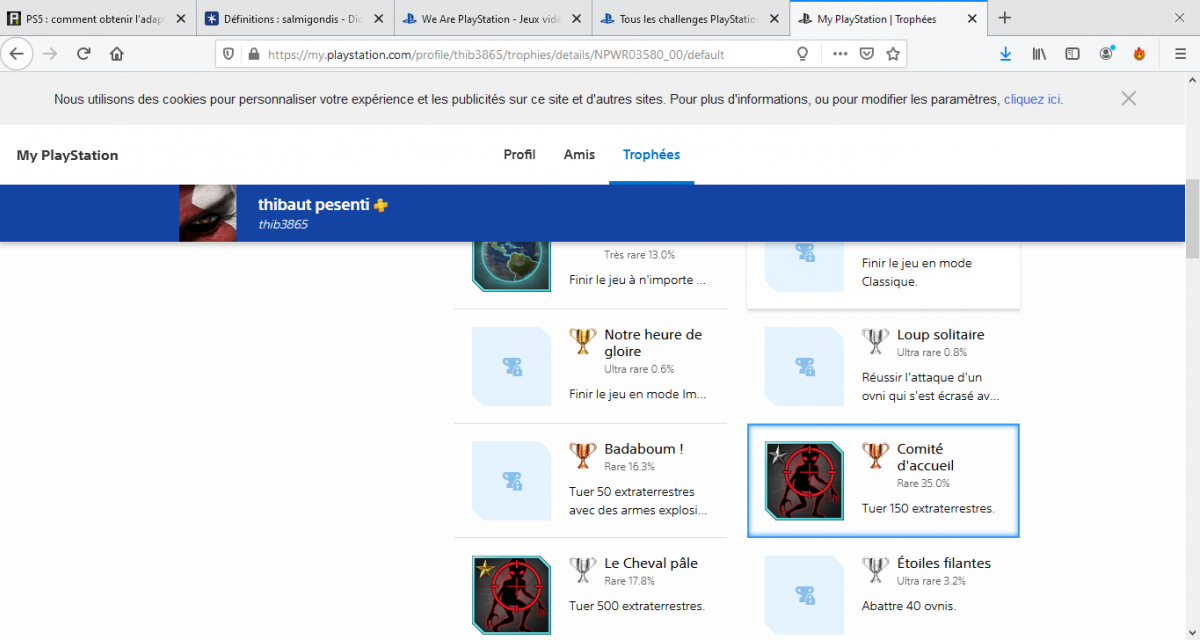Screen dimensions: 1200x640
Task: Click the profile avatar picture
Action: [208, 213]
